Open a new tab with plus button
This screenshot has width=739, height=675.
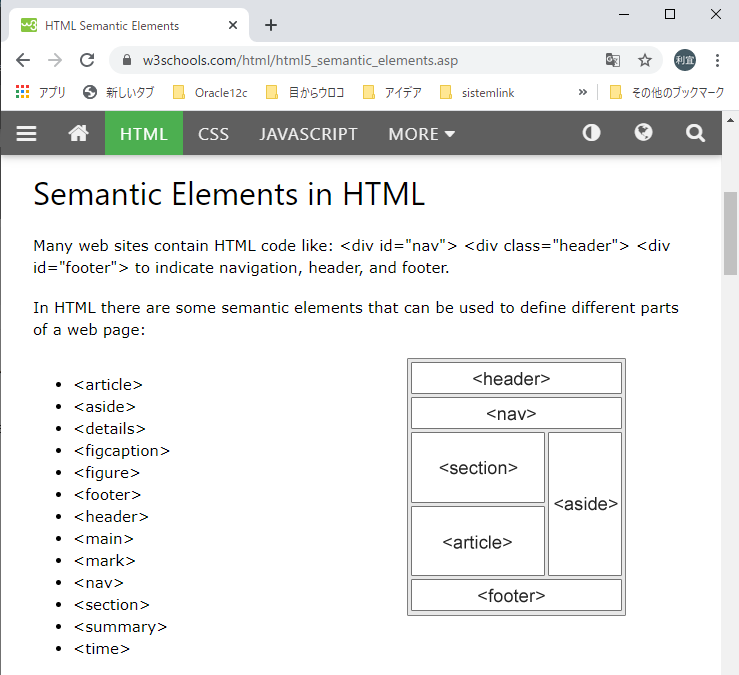[x=271, y=25]
